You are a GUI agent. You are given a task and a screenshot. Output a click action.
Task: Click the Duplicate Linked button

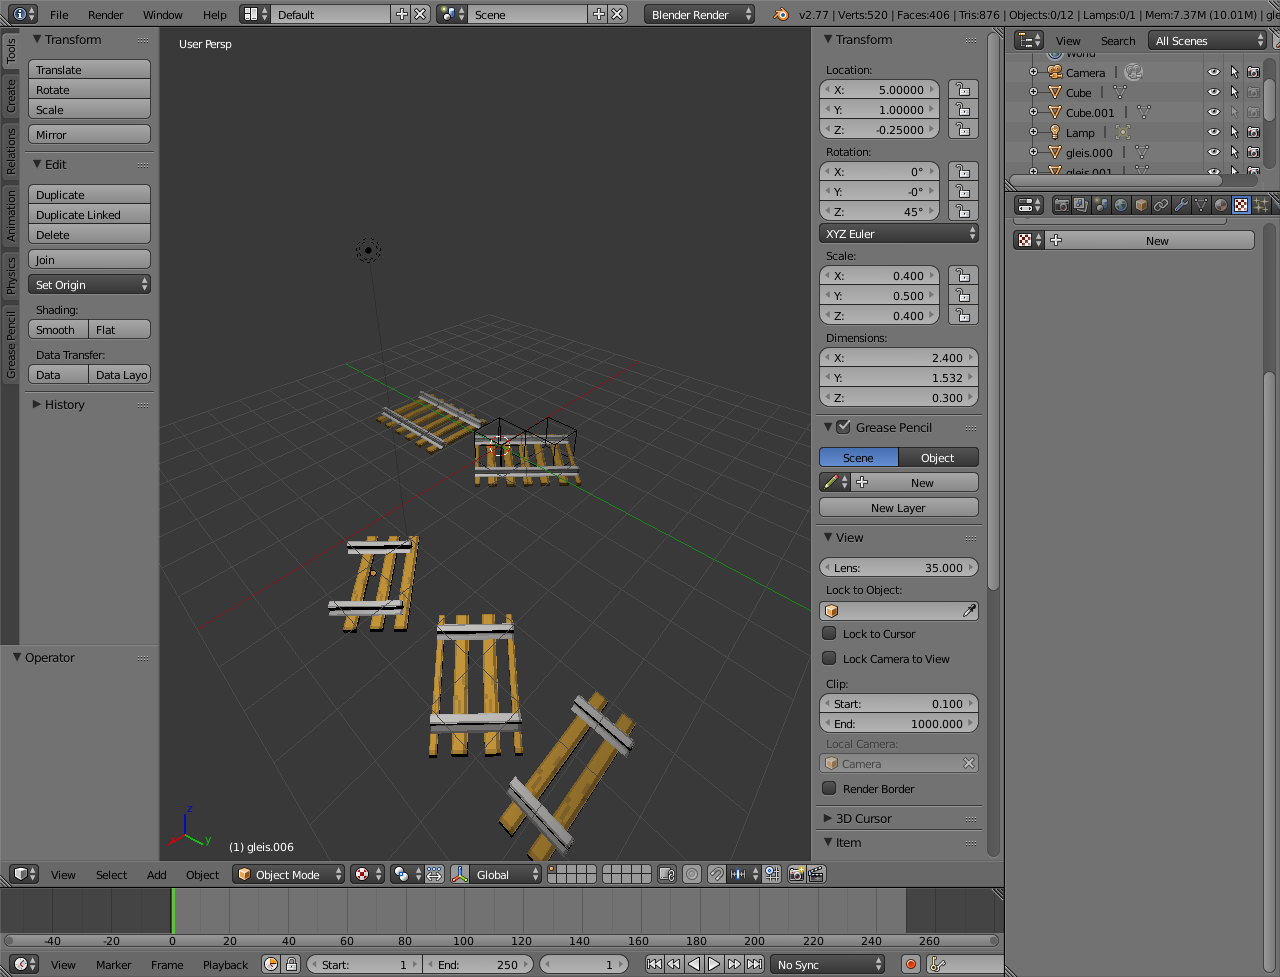[89, 215]
